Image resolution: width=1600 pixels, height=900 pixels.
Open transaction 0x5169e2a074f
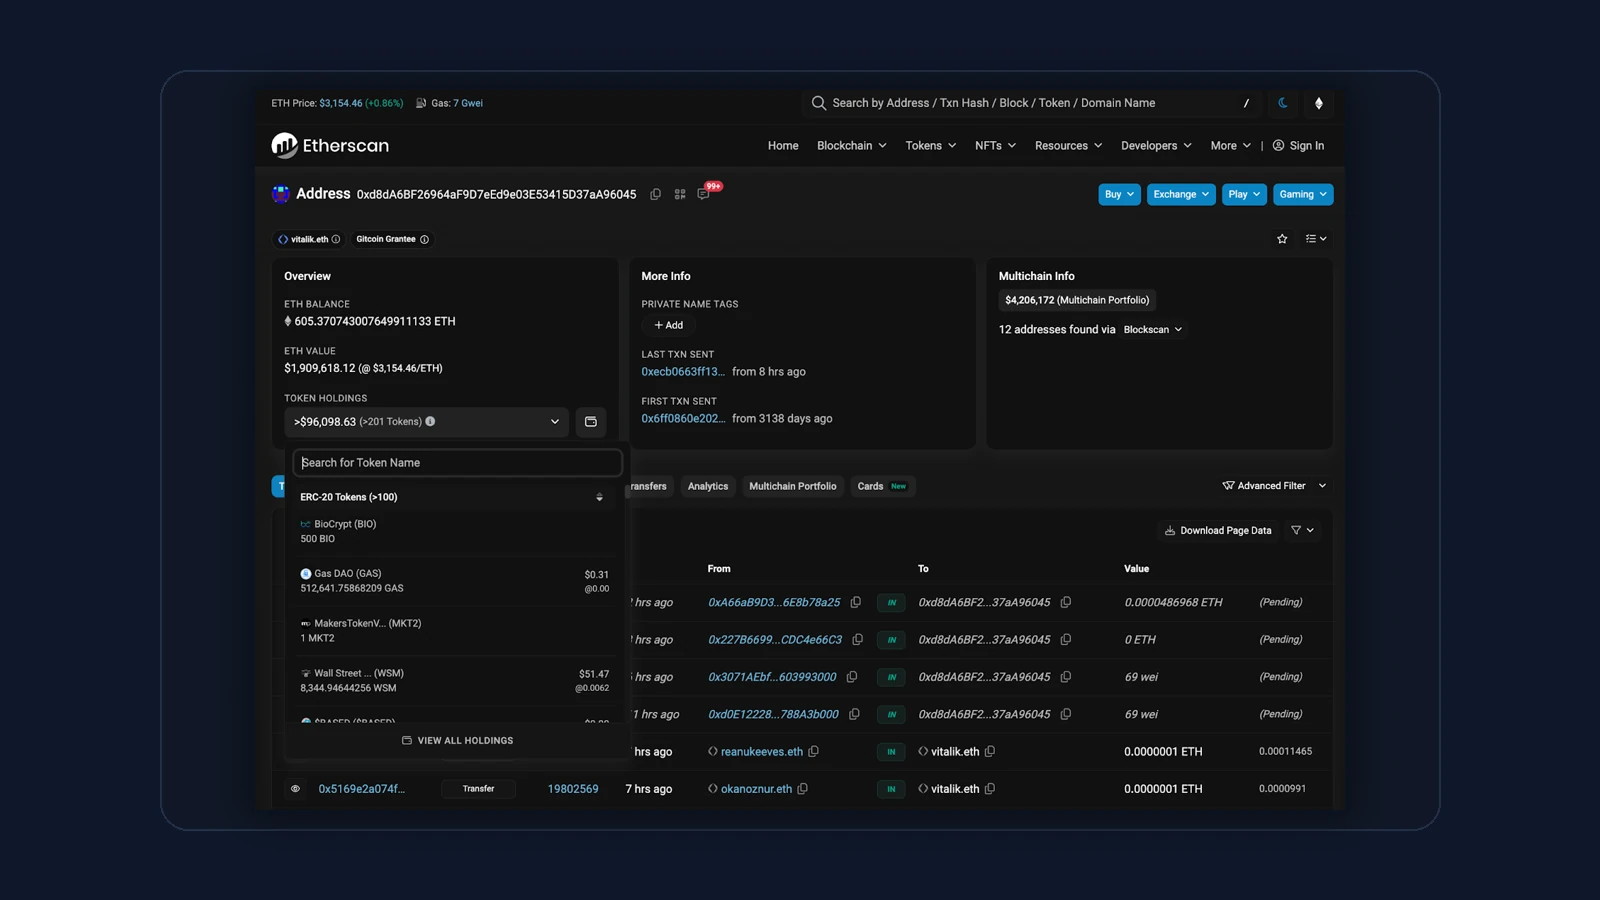click(x=362, y=789)
